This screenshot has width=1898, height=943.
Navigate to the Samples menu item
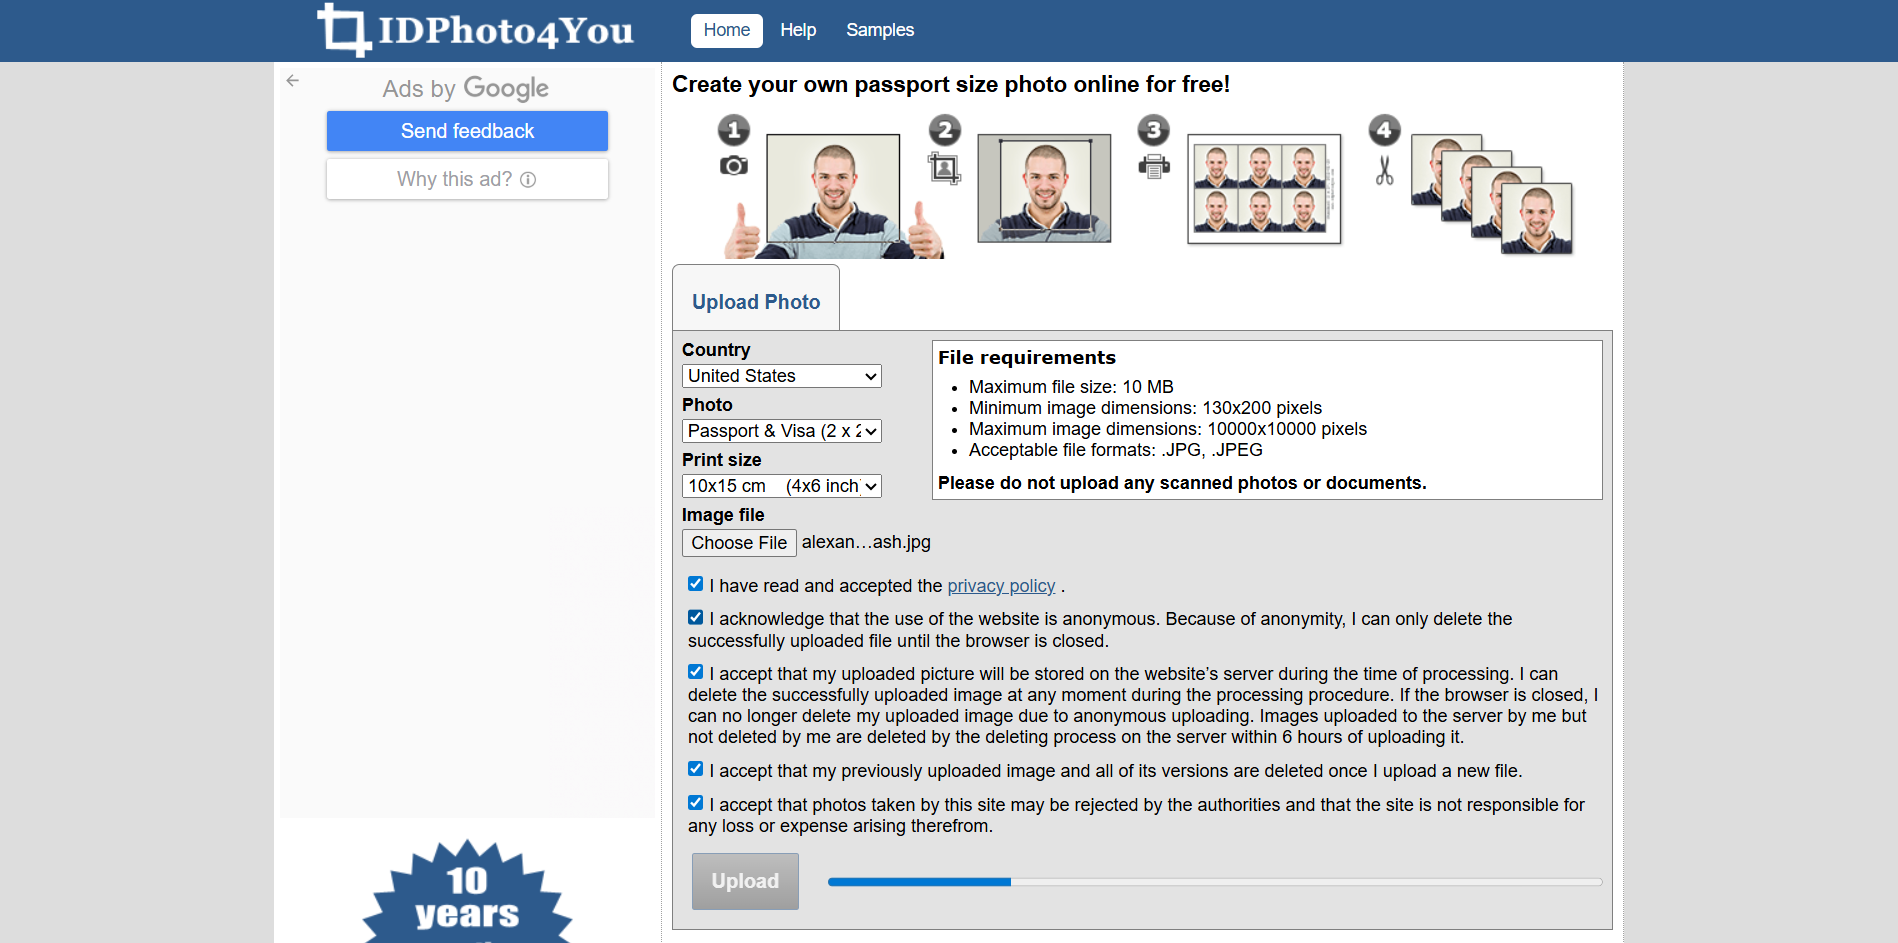click(x=879, y=30)
